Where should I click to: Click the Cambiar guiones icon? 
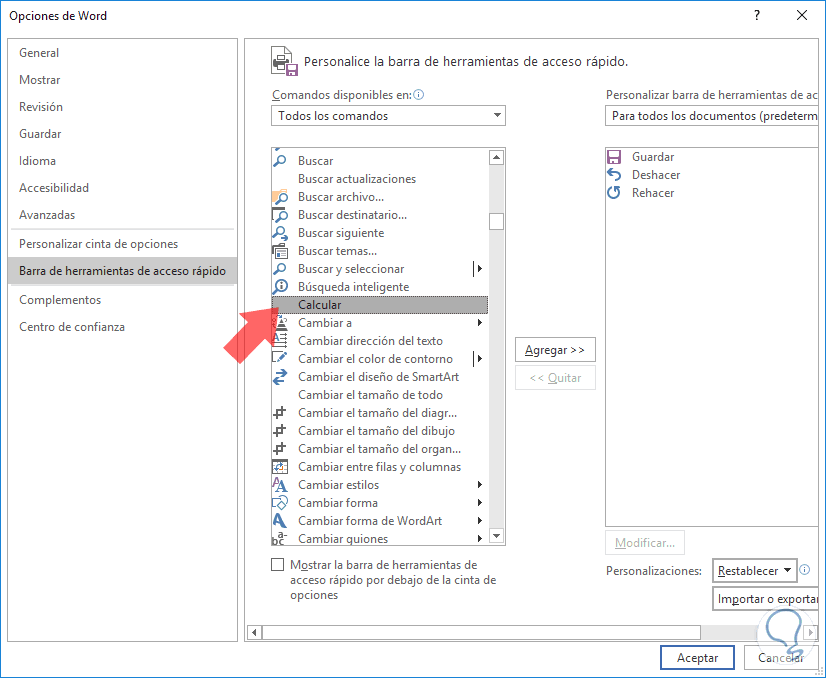[280, 538]
